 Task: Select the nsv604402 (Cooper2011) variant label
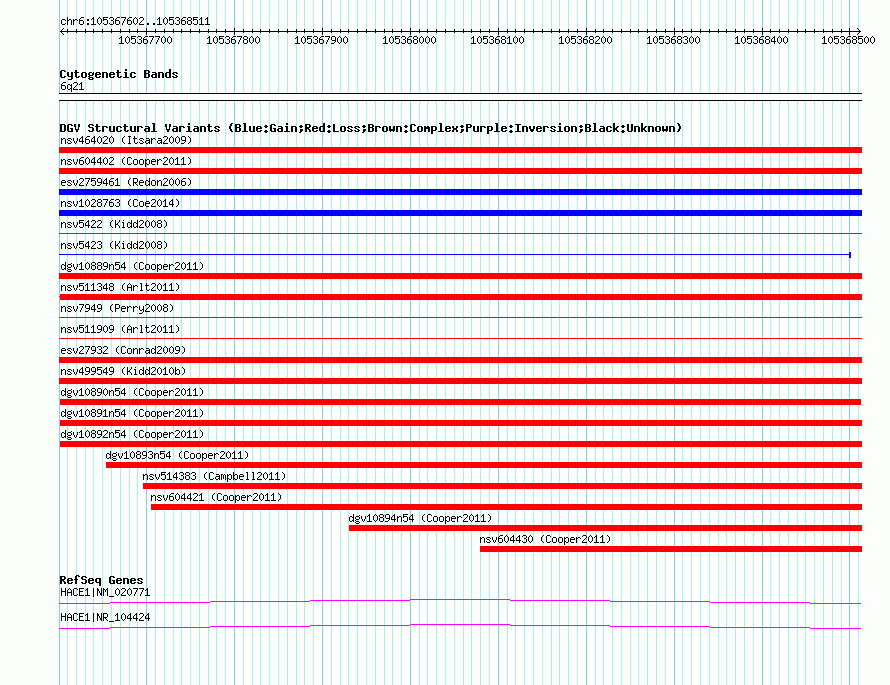click(126, 161)
